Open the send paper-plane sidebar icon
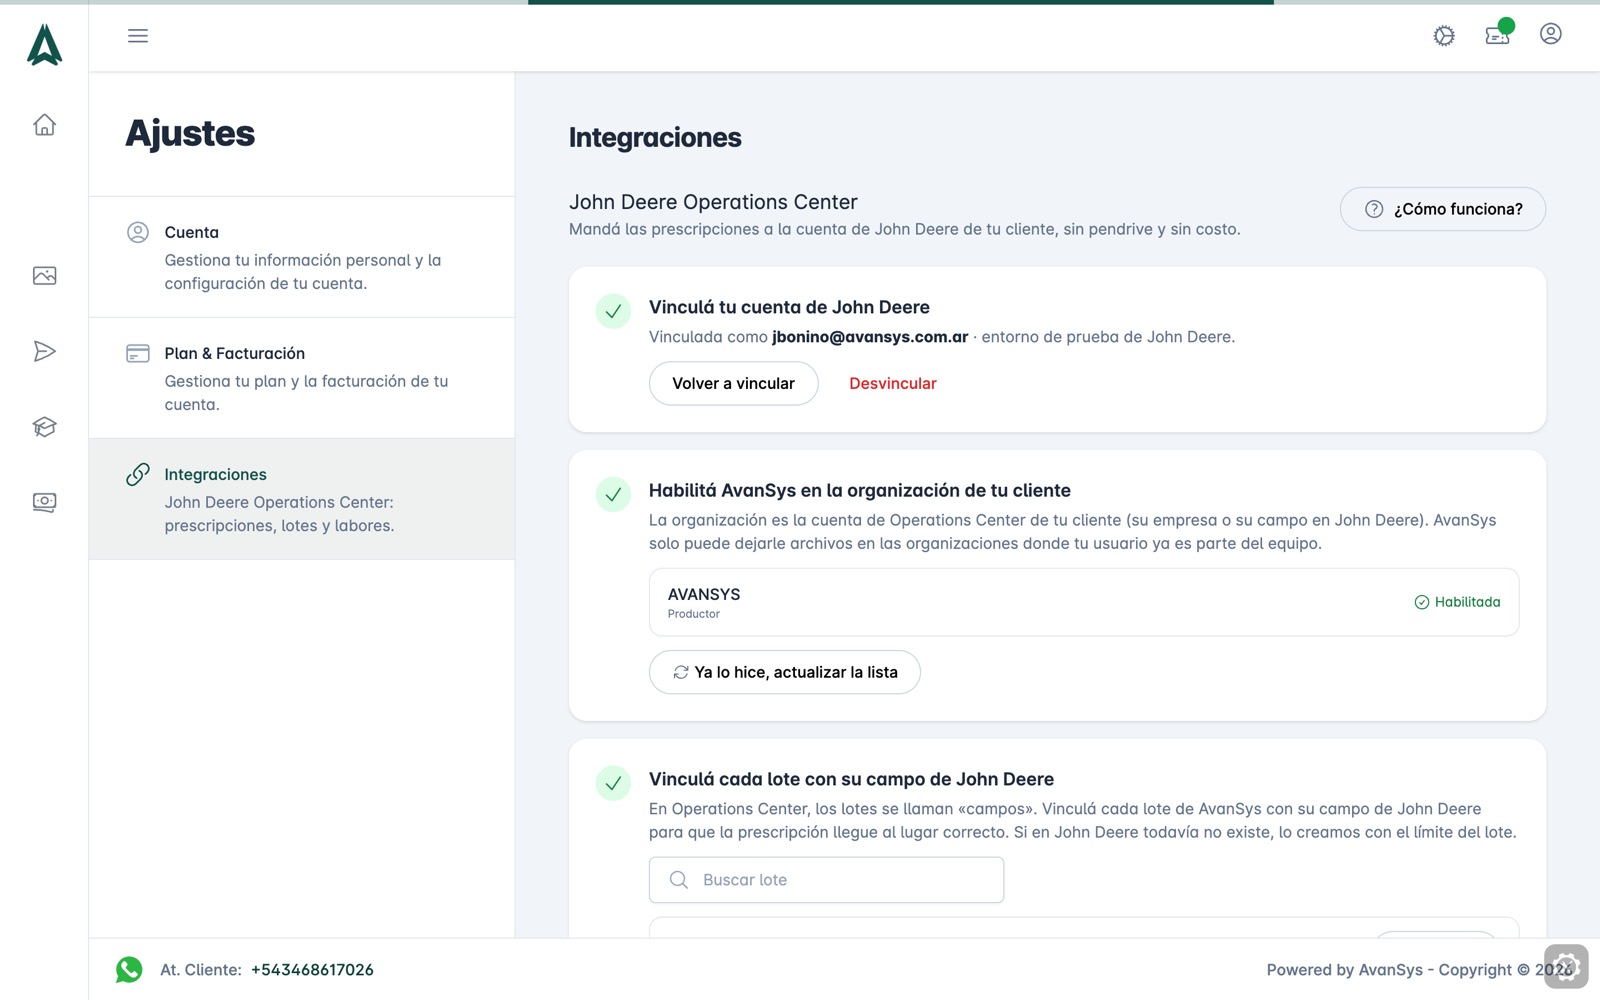Viewport: 1600px width, 1000px height. click(44, 351)
